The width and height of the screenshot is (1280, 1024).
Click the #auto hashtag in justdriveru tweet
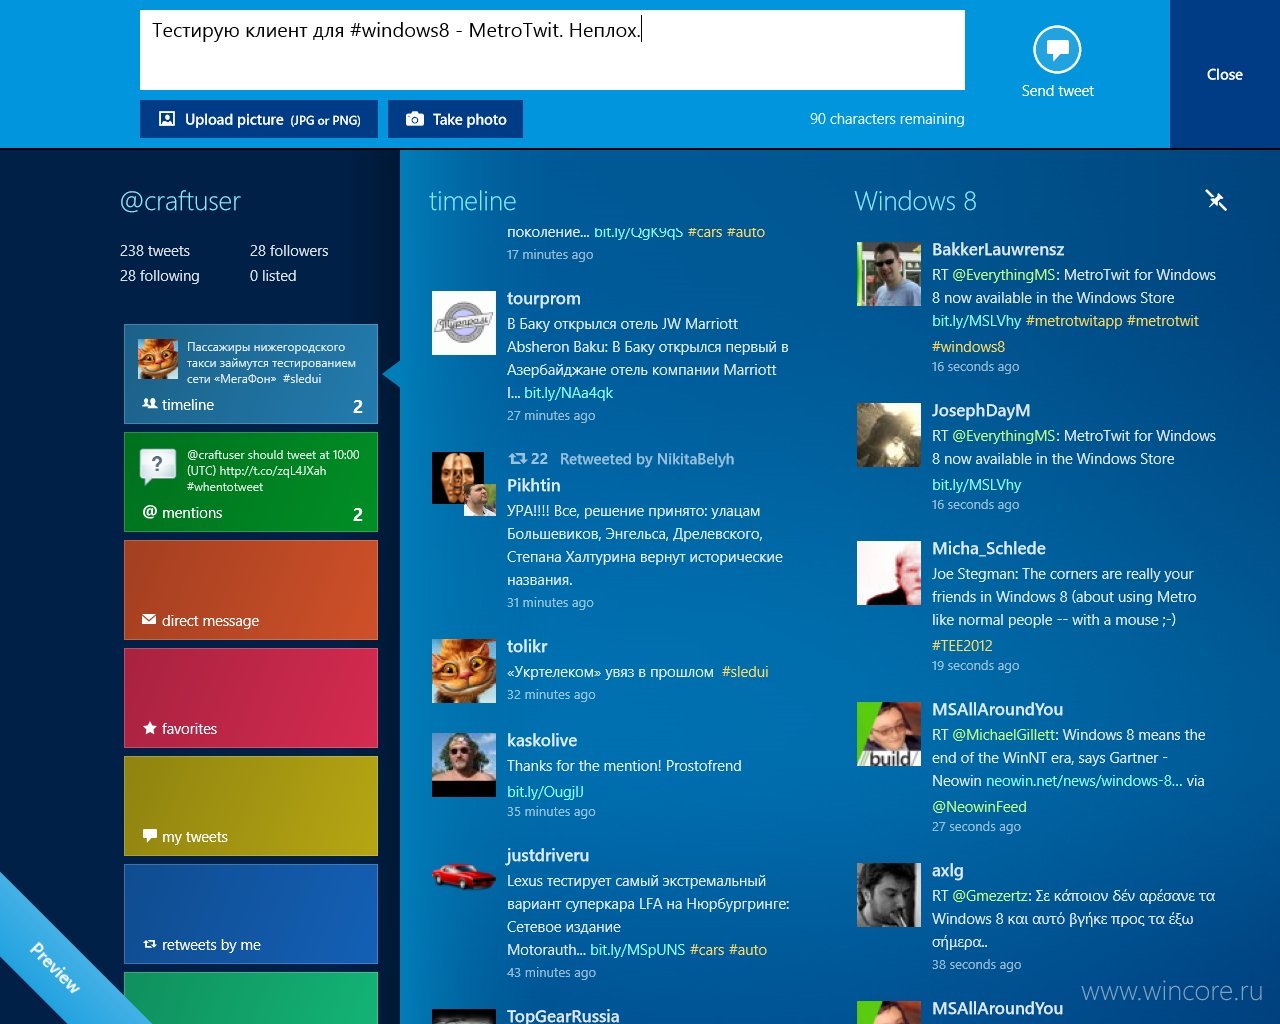coord(748,950)
